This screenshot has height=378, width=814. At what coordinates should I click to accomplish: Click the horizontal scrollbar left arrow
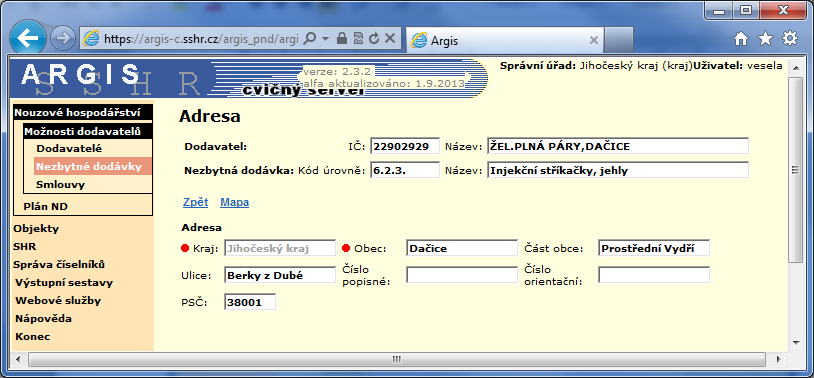[x=18, y=359]
